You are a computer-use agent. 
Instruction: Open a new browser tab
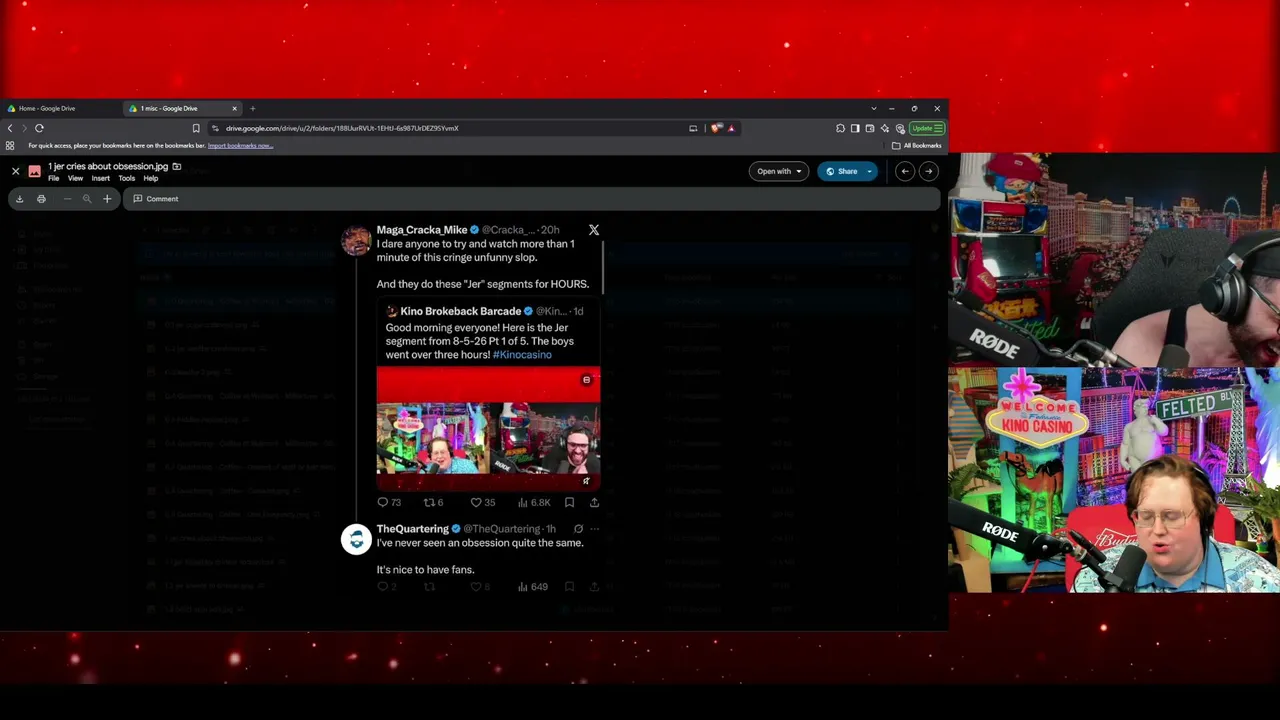point(253,108)
